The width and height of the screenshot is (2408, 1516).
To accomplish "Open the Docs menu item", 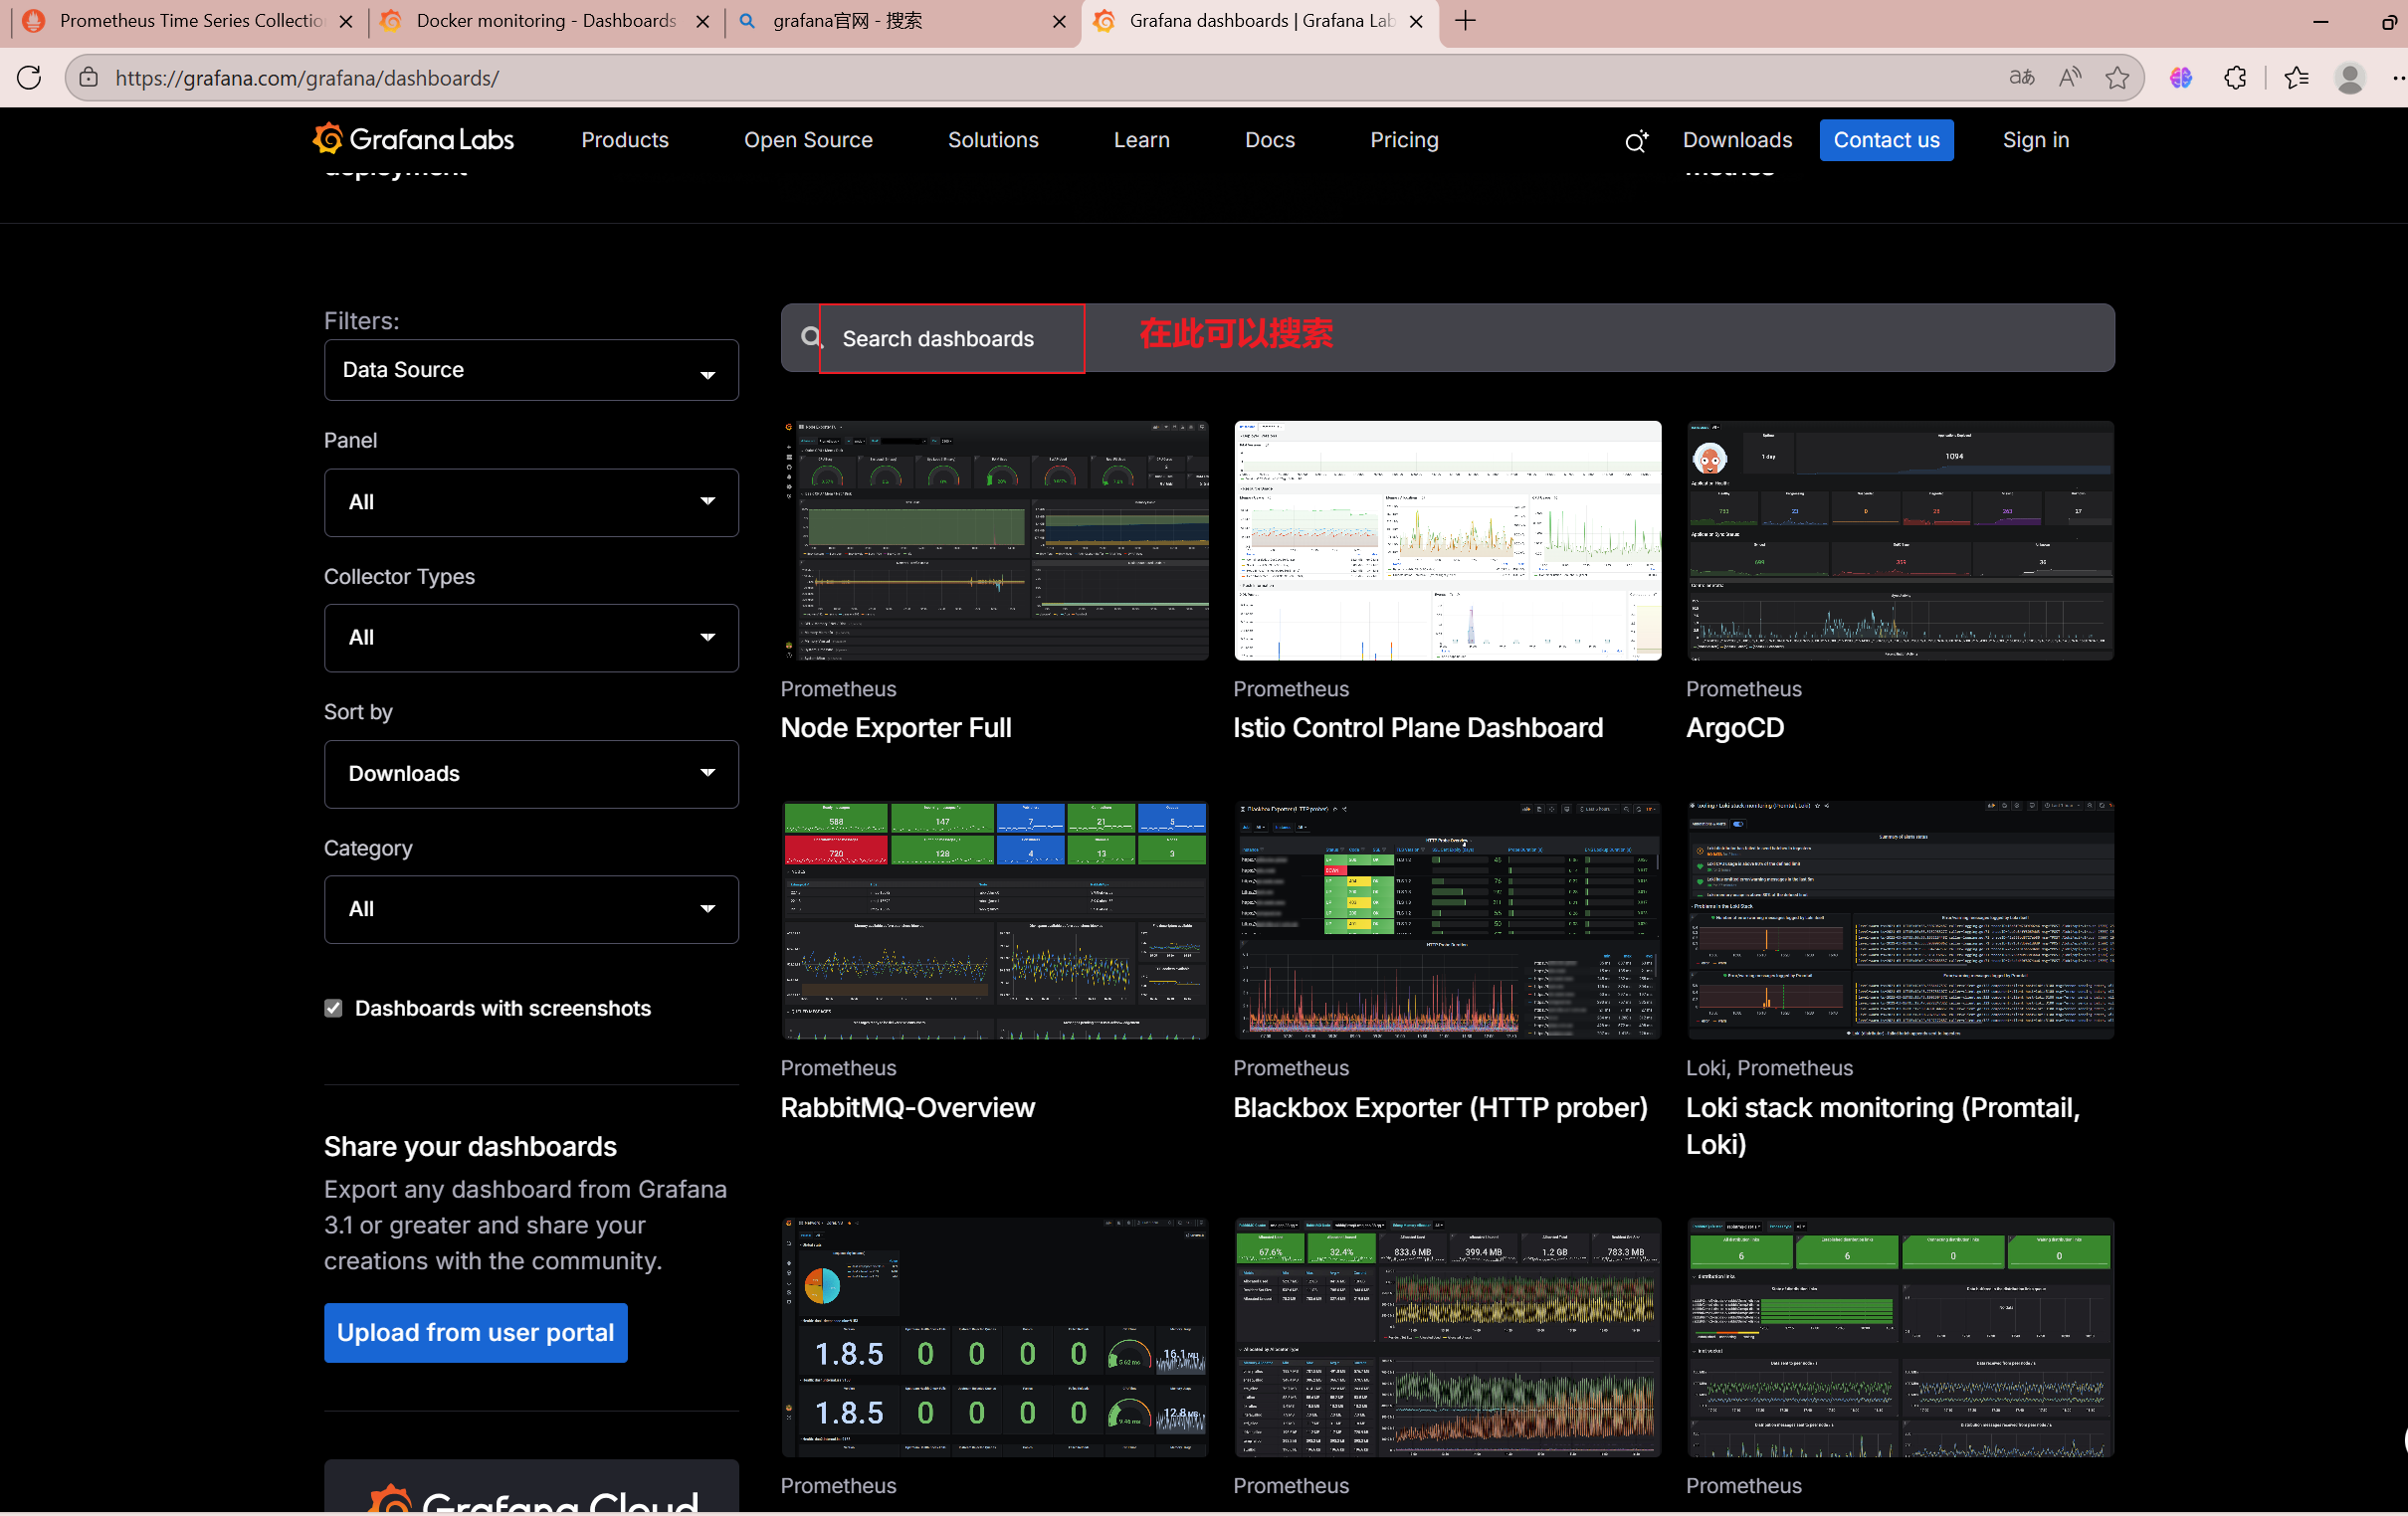I will 1269,140.
